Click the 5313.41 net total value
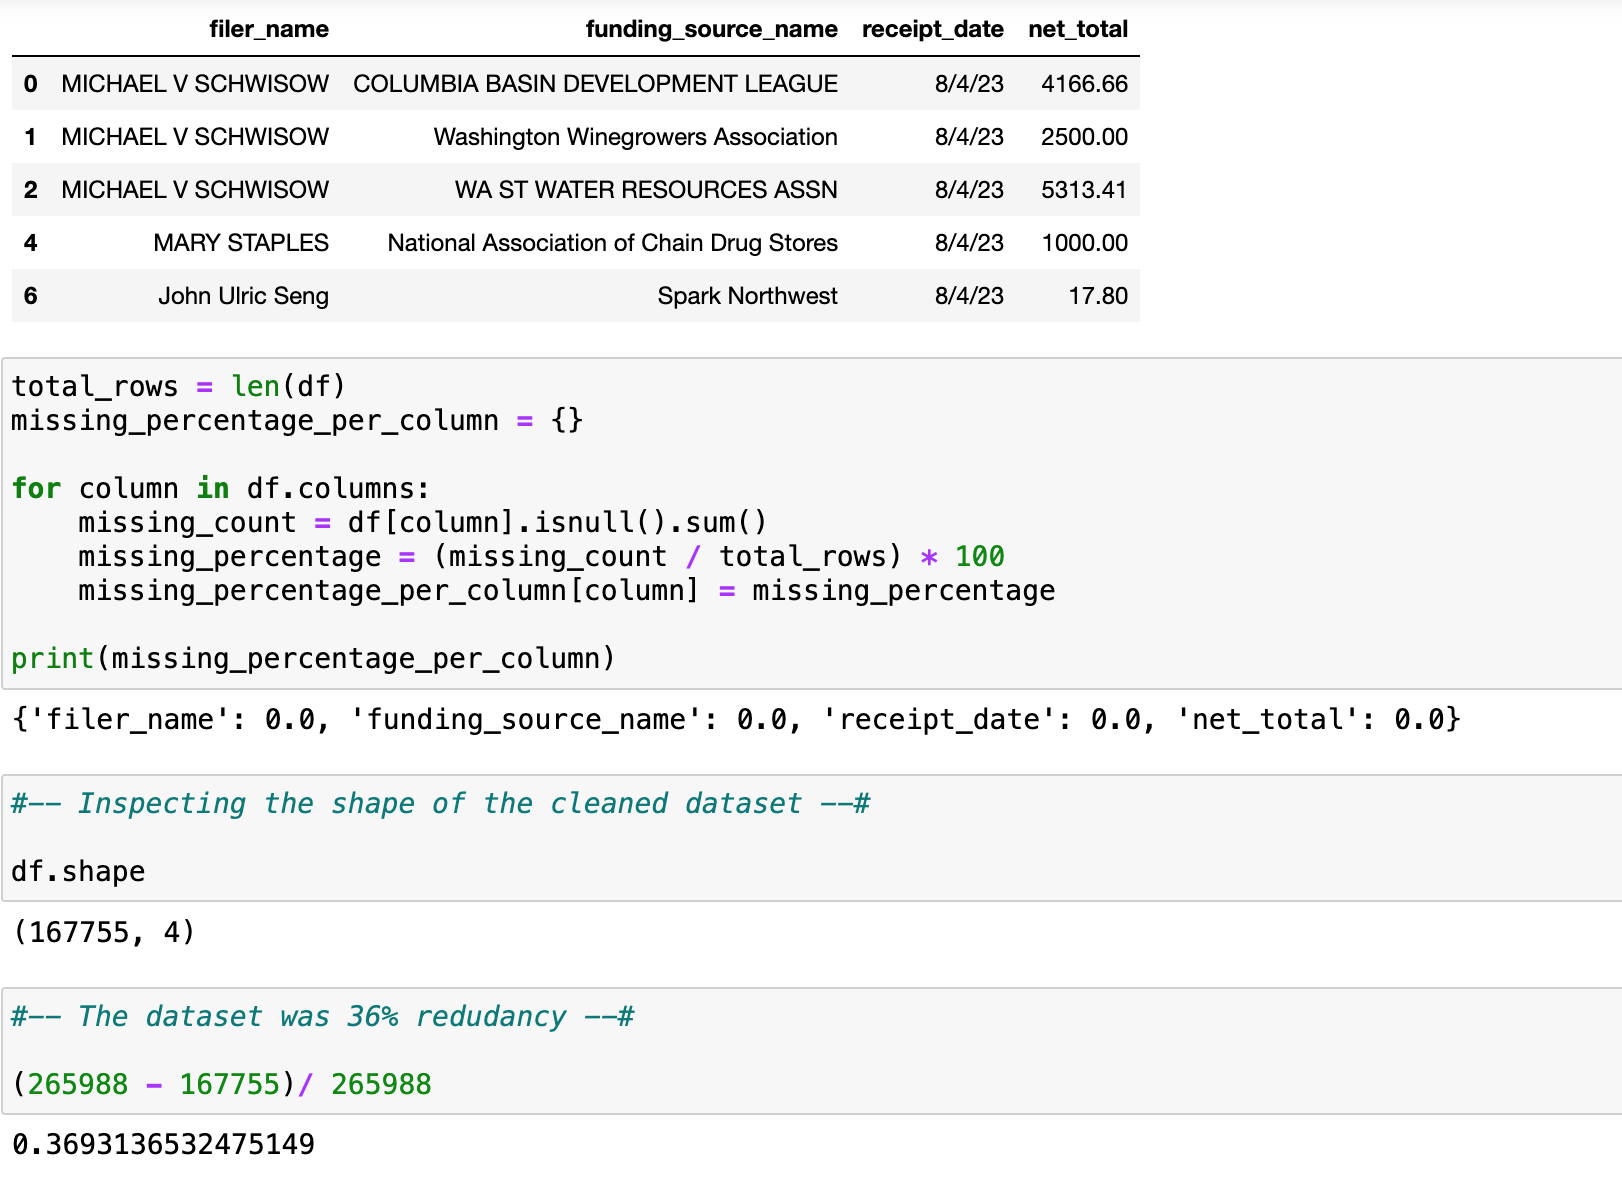 coord(1084,190)
